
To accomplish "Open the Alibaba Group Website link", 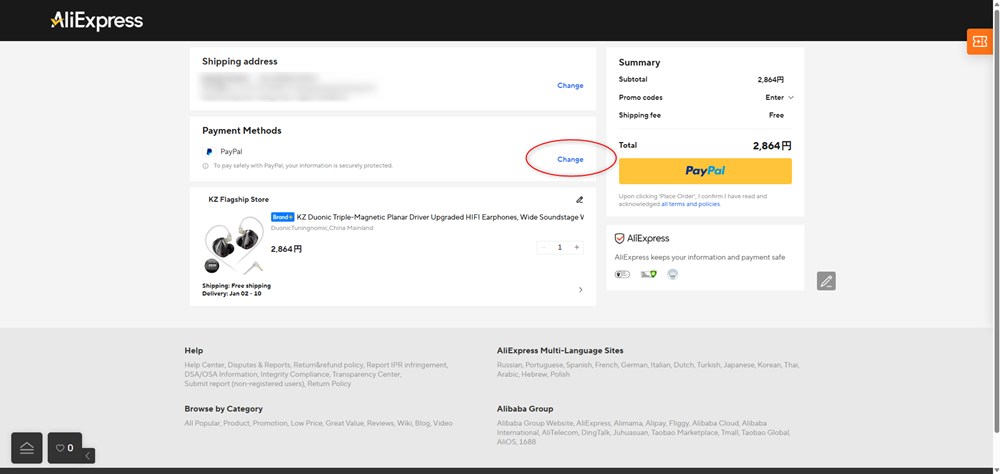I will [x=534, y=423].
